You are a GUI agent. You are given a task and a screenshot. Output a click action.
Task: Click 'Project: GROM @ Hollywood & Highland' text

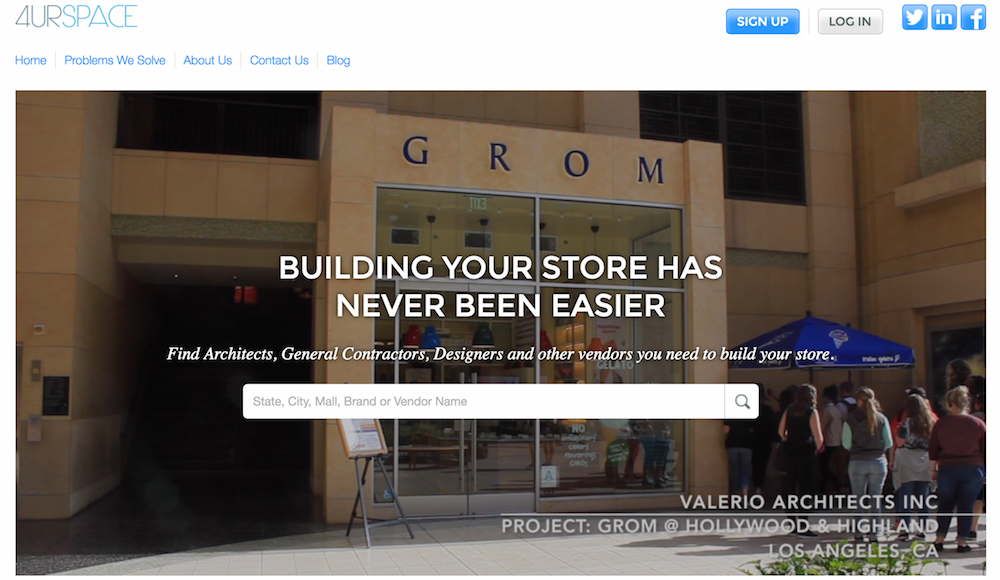[719, 526]
